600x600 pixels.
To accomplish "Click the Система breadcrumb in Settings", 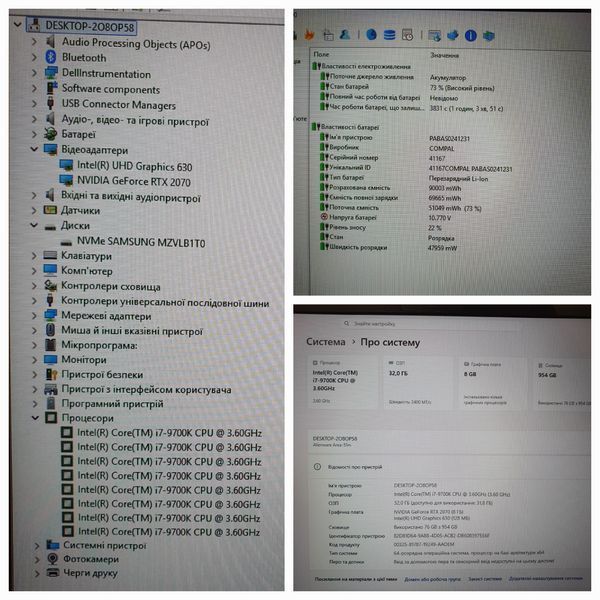I will pyautogui.click(x=326, y=341).
